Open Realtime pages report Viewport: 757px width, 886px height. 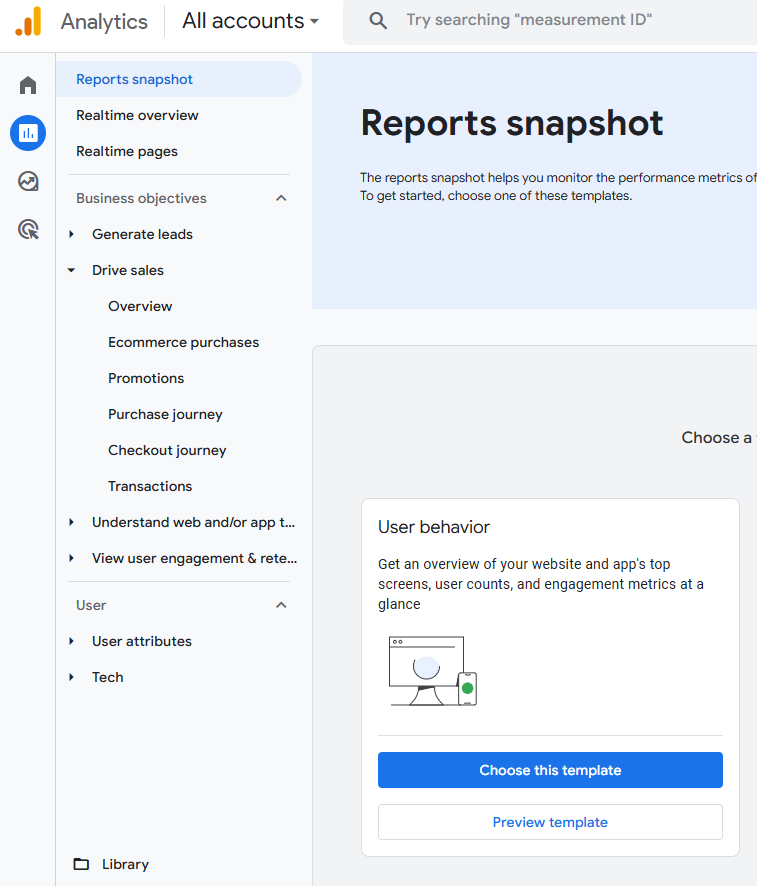pos(127,151)
